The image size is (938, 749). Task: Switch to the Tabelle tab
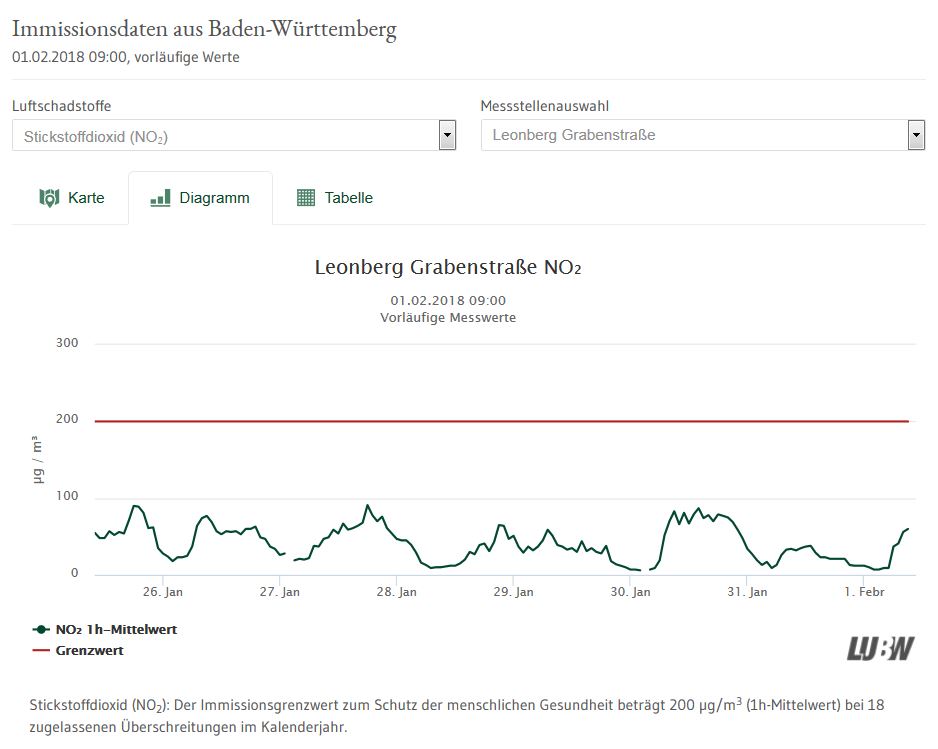pos(348,198)
